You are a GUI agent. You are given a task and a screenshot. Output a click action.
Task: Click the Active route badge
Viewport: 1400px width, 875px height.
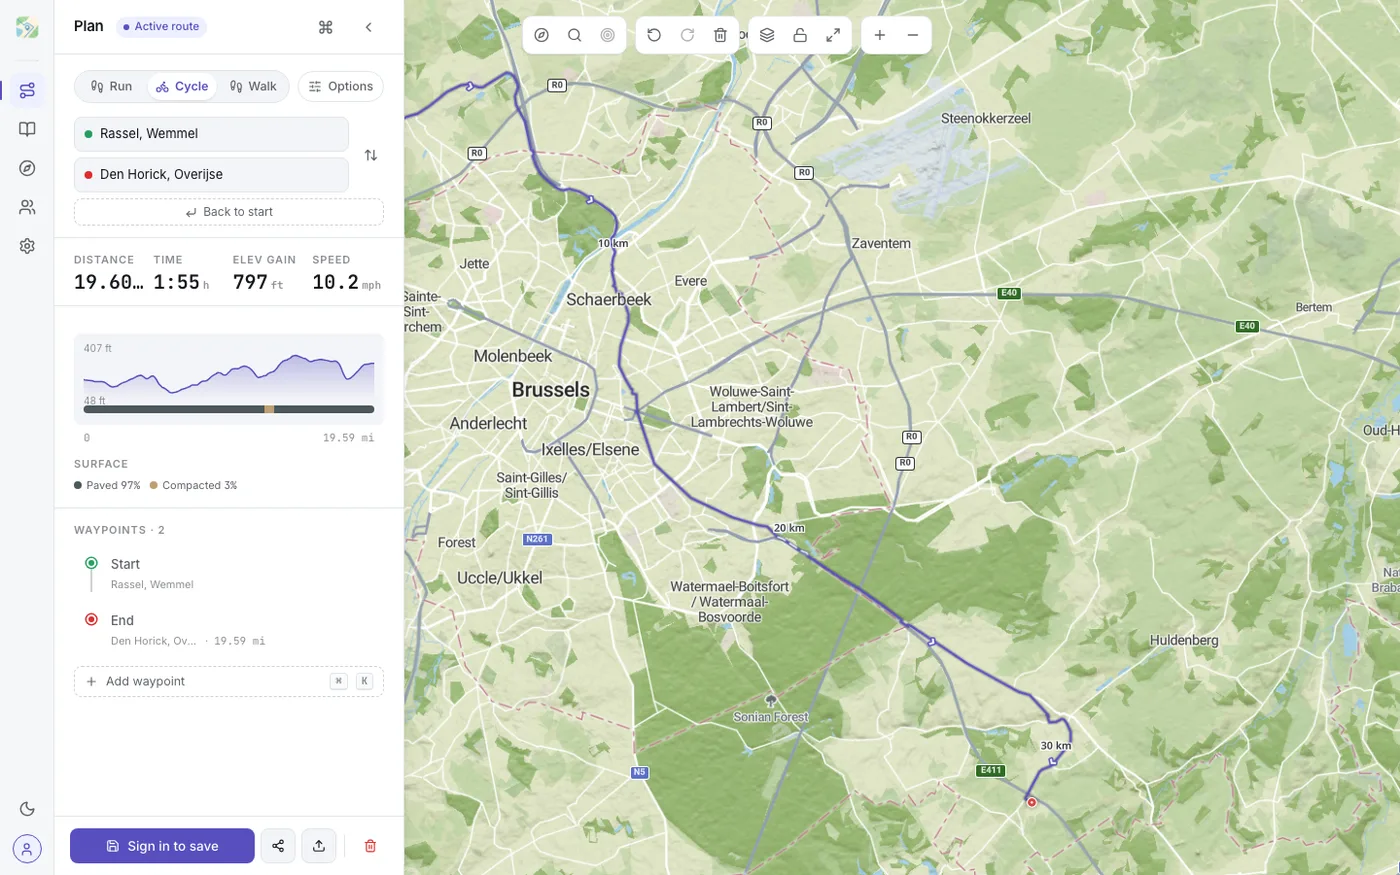(x=161, y=27)
